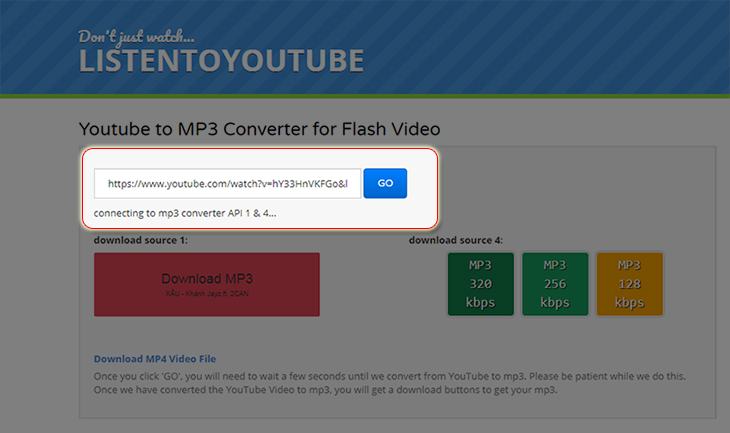This screenshot has height=433, width=730.
Task: Click the 'Youtube to MP3 Converter for Flash Video' heading
Action: [259, 129]
